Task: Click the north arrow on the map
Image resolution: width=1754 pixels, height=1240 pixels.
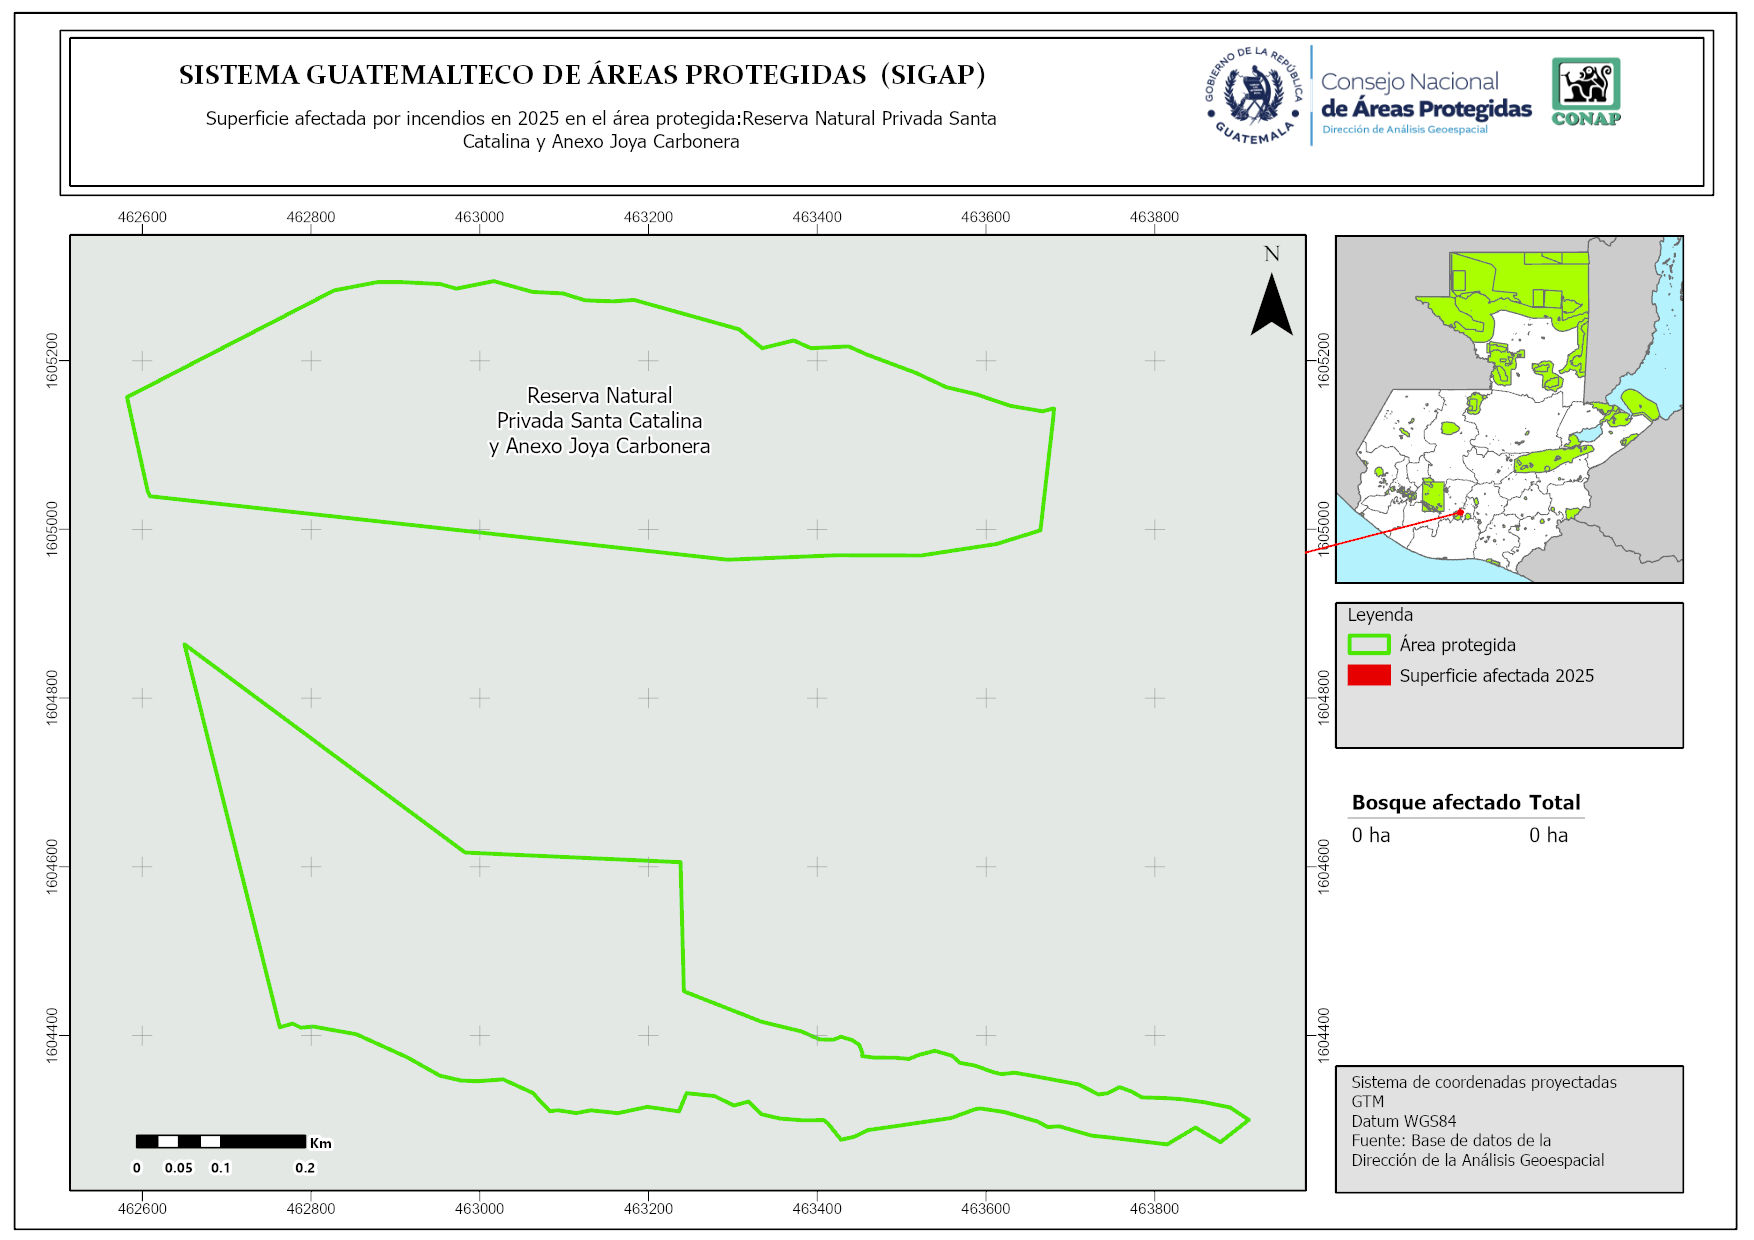Action: point(1271,304)
